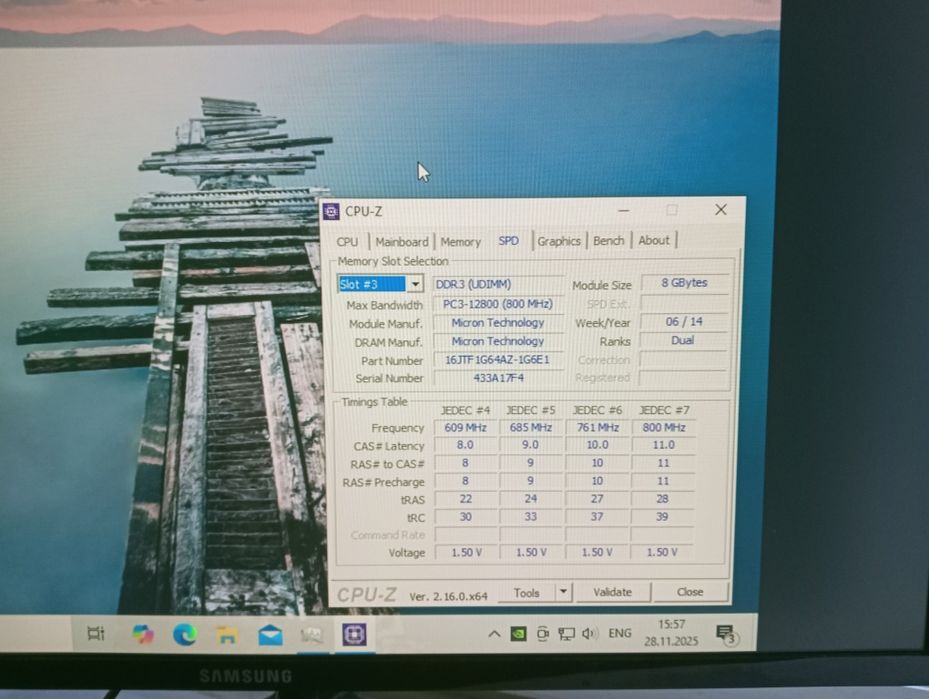Click the tRAS value 28
This screenshot has width=929, height=699.
pyautogui.click(x=662, y=499)
